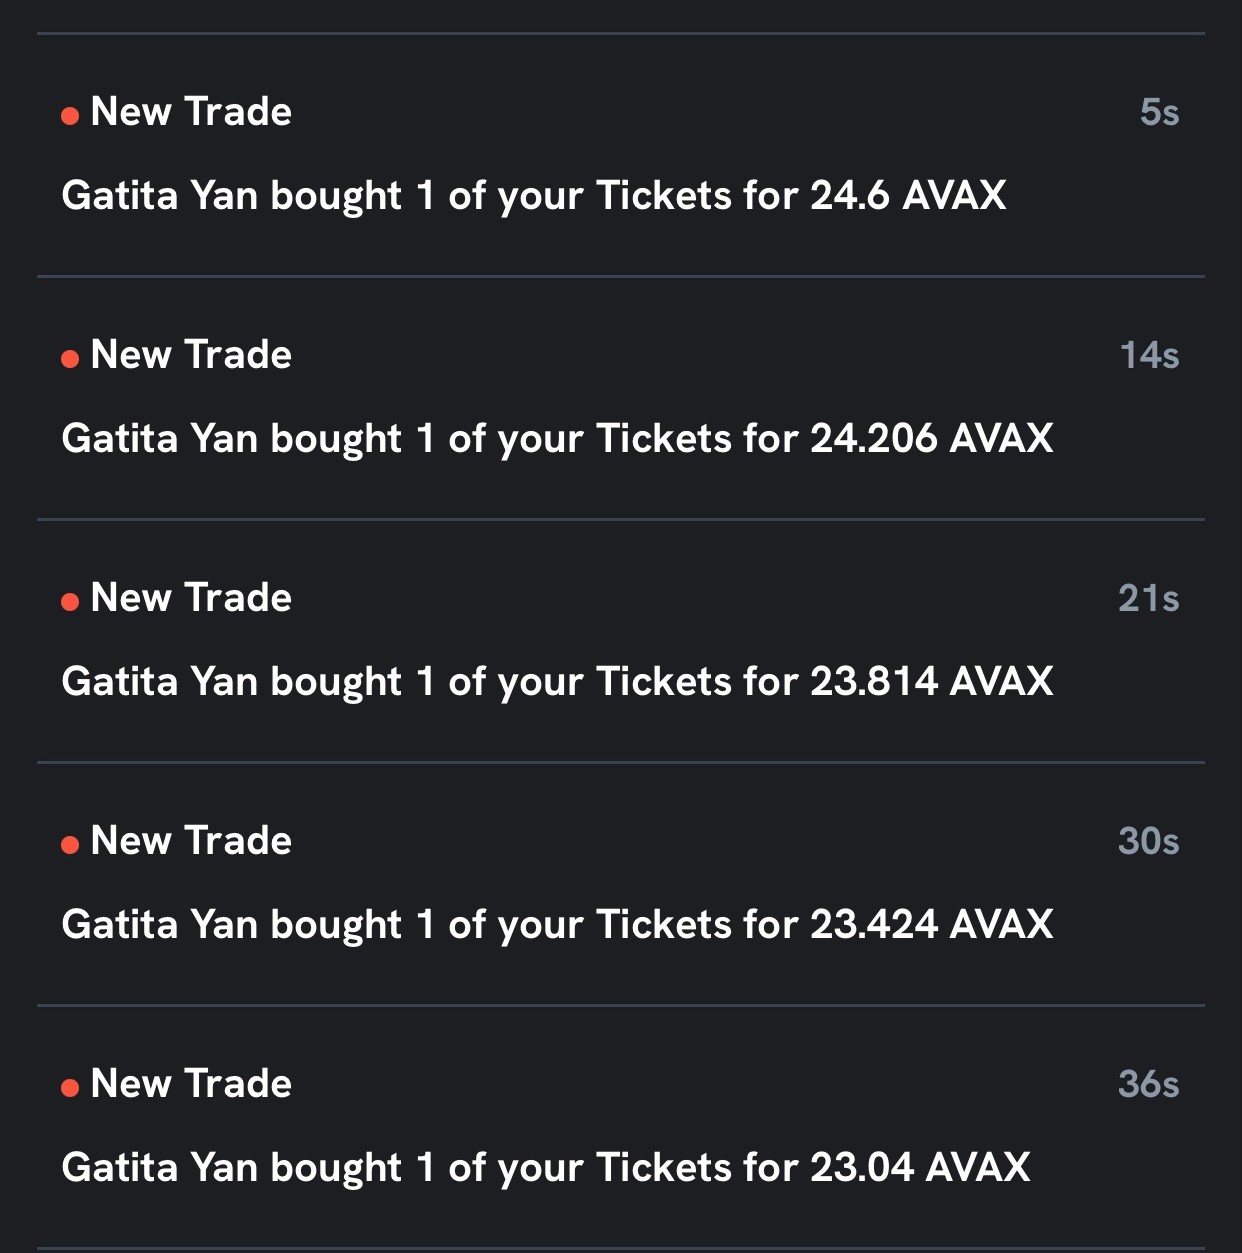1242x1253 pixels.
Task: Open the 24.206 AVAX ticket purchase message
Action: click(x=557, y=439)
